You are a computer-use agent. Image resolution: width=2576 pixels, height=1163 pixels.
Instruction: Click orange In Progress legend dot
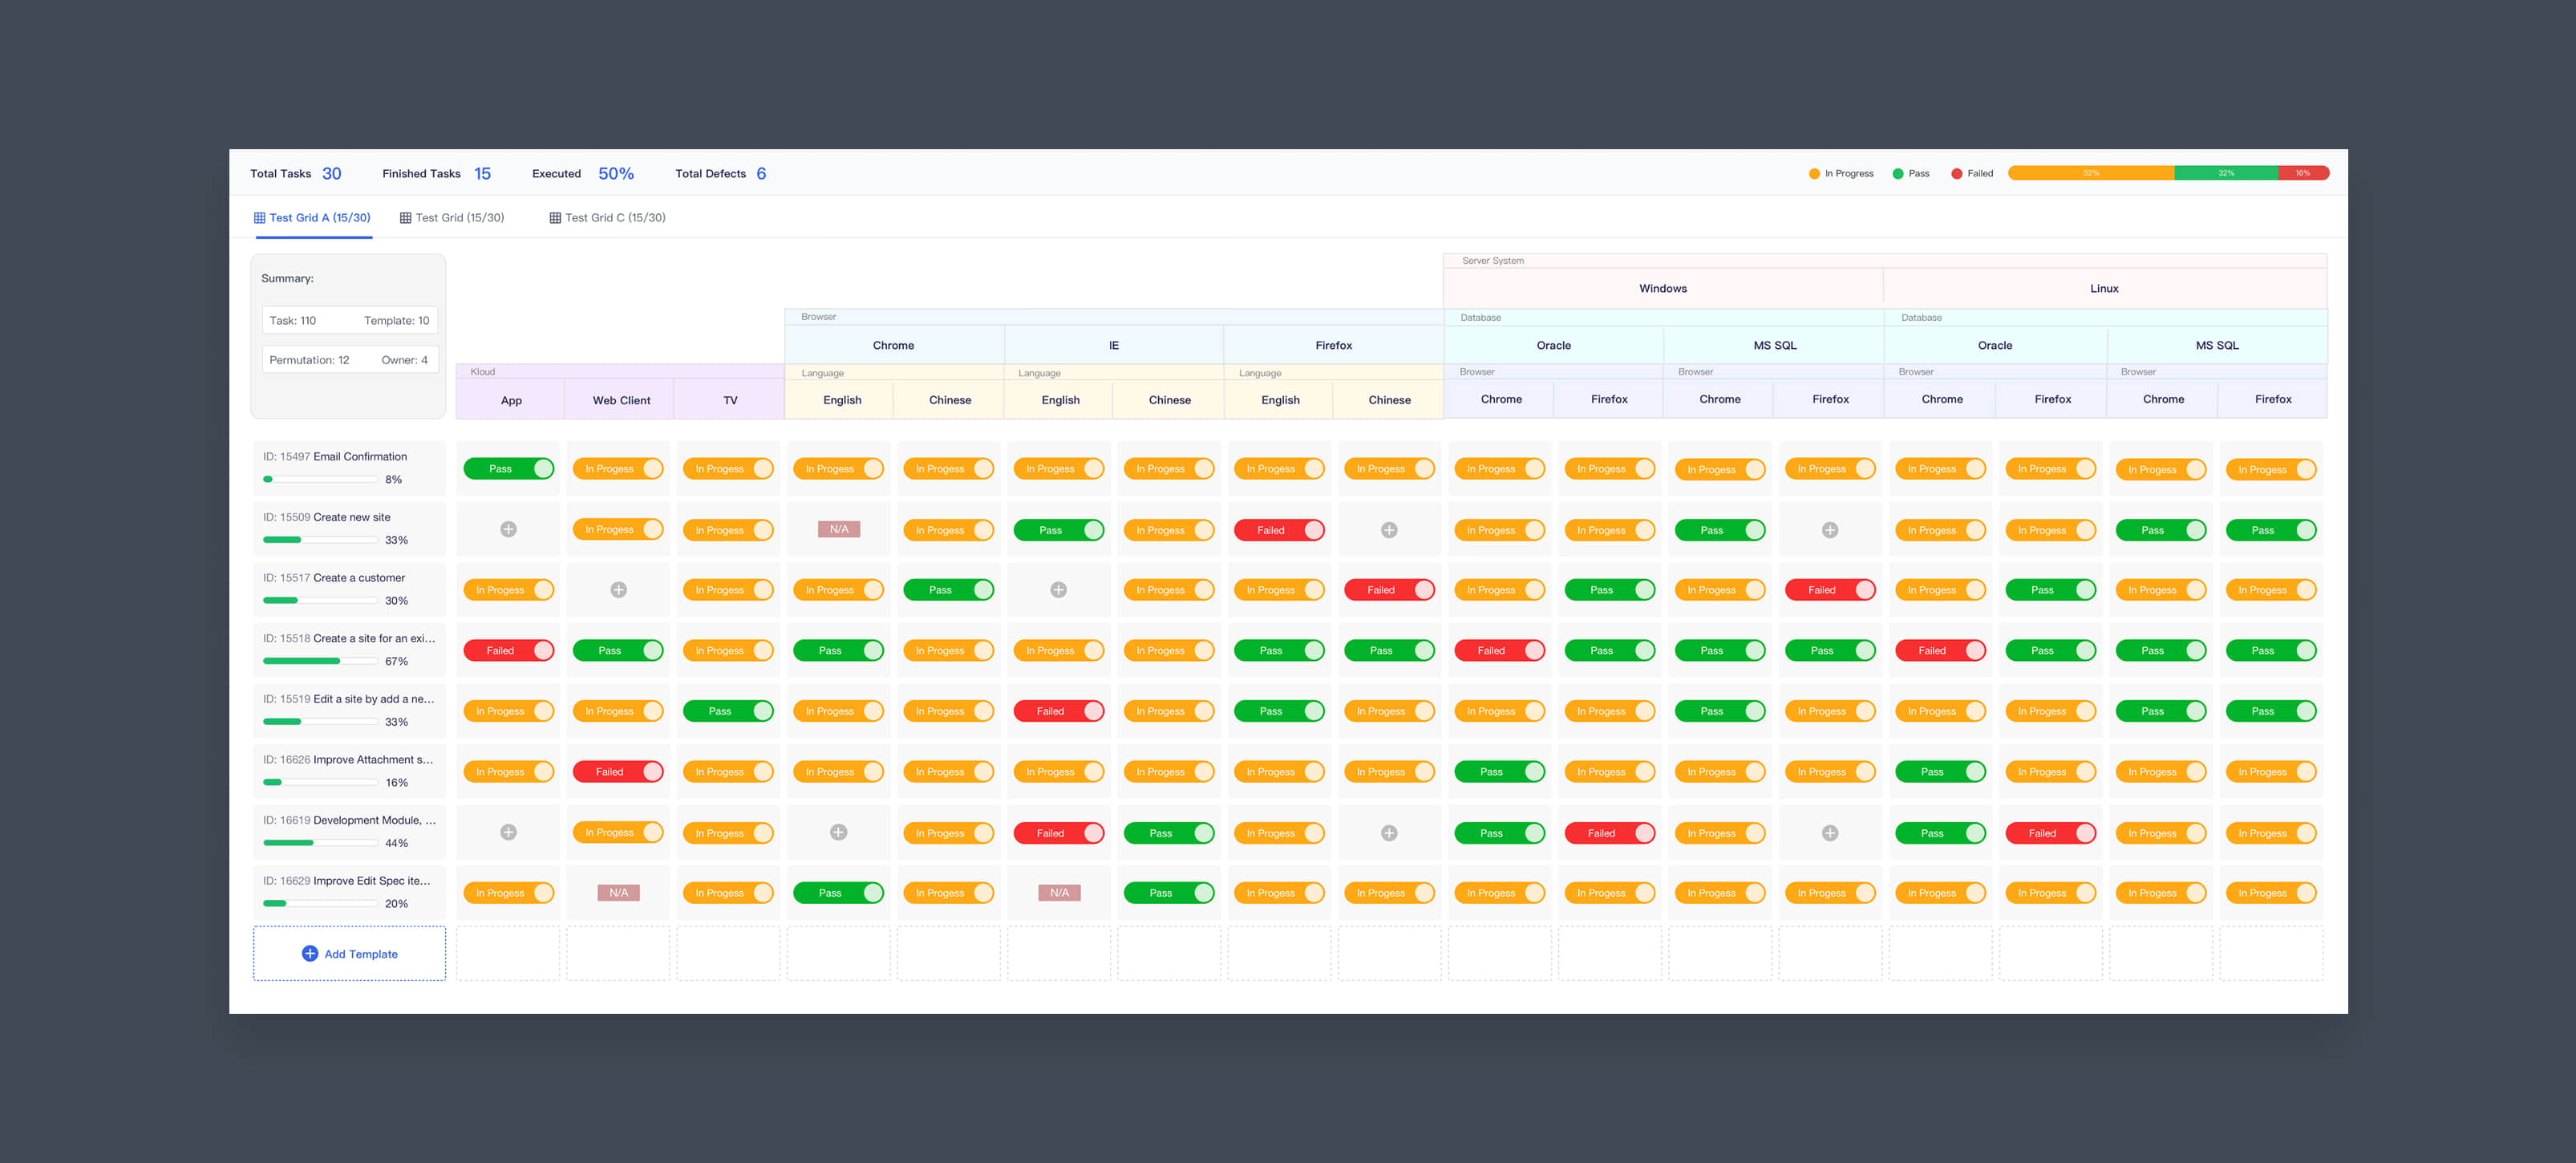point(1814,174)
